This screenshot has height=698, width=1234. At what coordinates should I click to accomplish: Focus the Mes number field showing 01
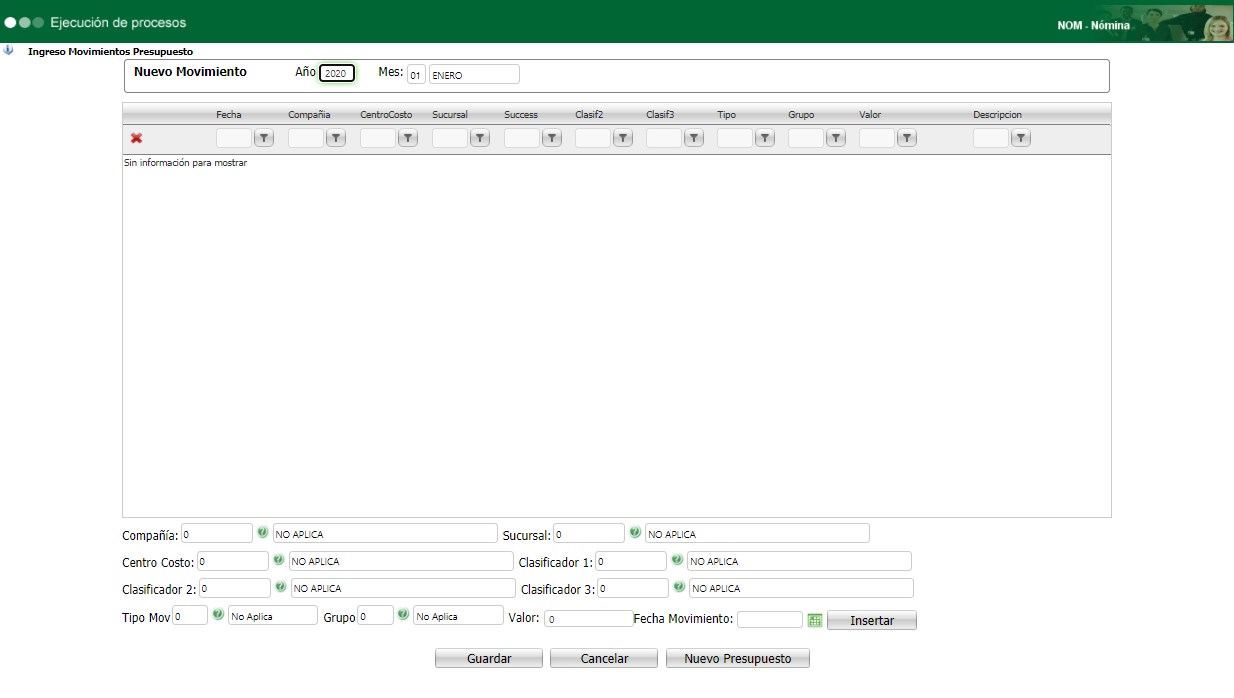[416, 74]
